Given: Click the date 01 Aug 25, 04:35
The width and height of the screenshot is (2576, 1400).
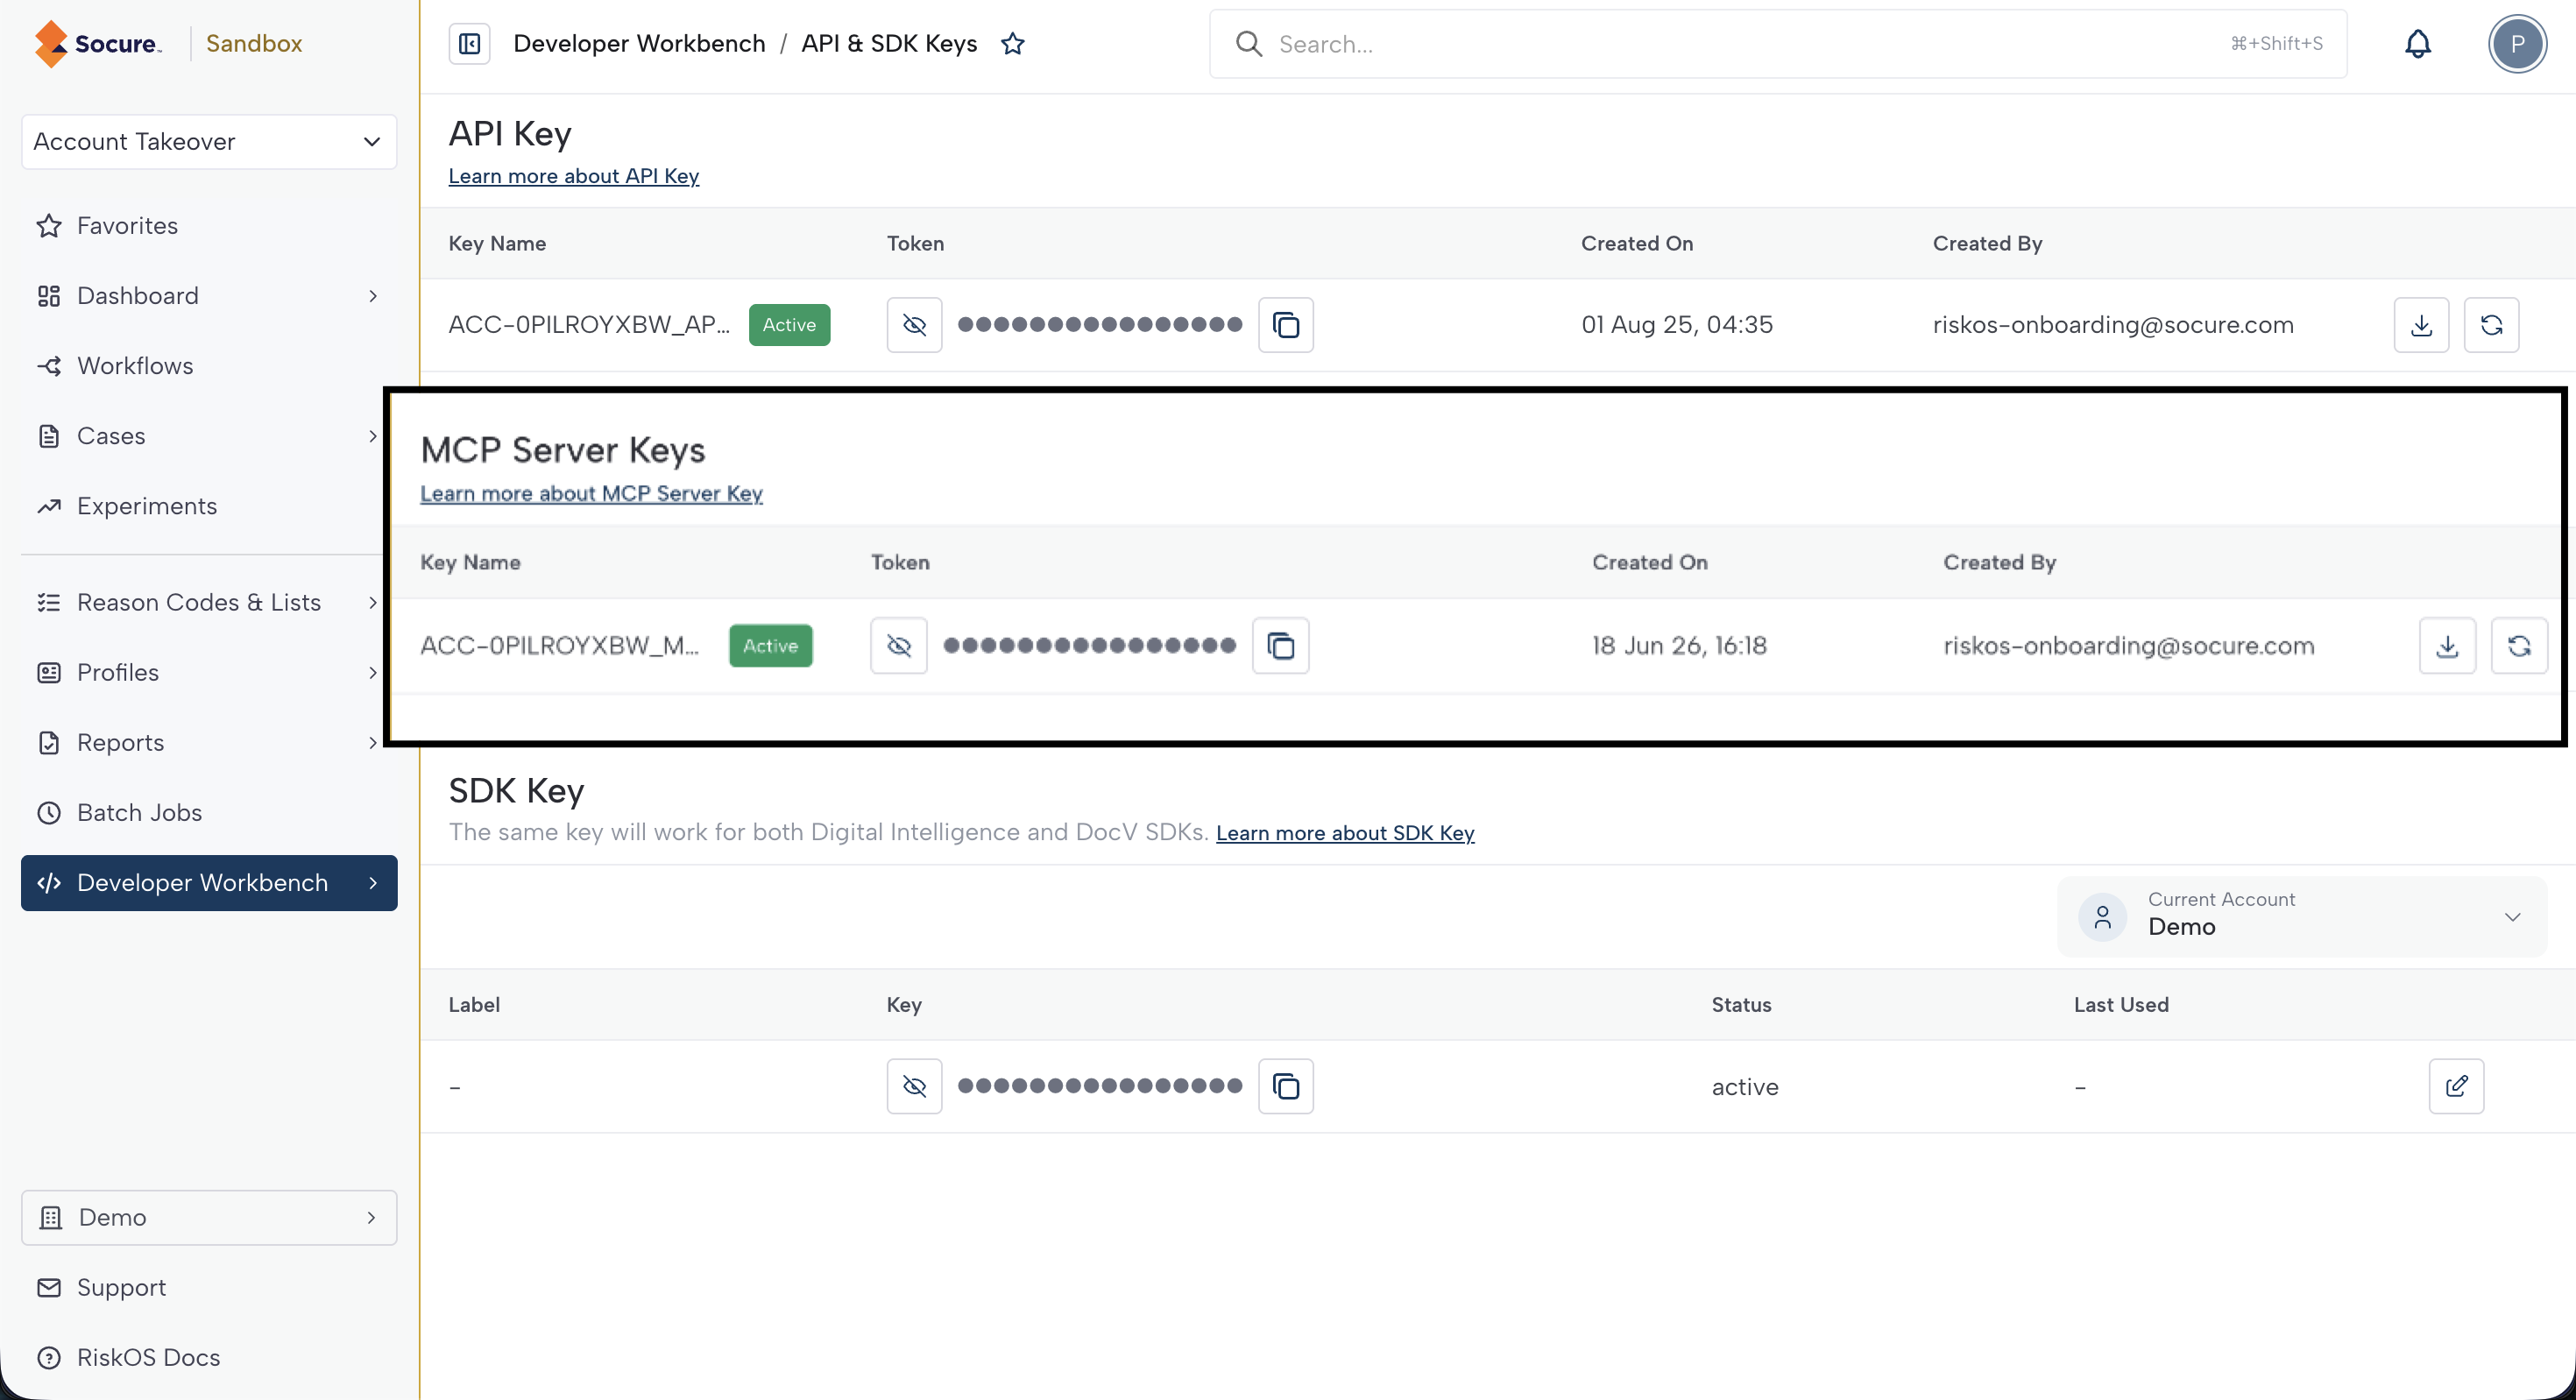Looking at the screenshot, I should [x=1676, y=324].
